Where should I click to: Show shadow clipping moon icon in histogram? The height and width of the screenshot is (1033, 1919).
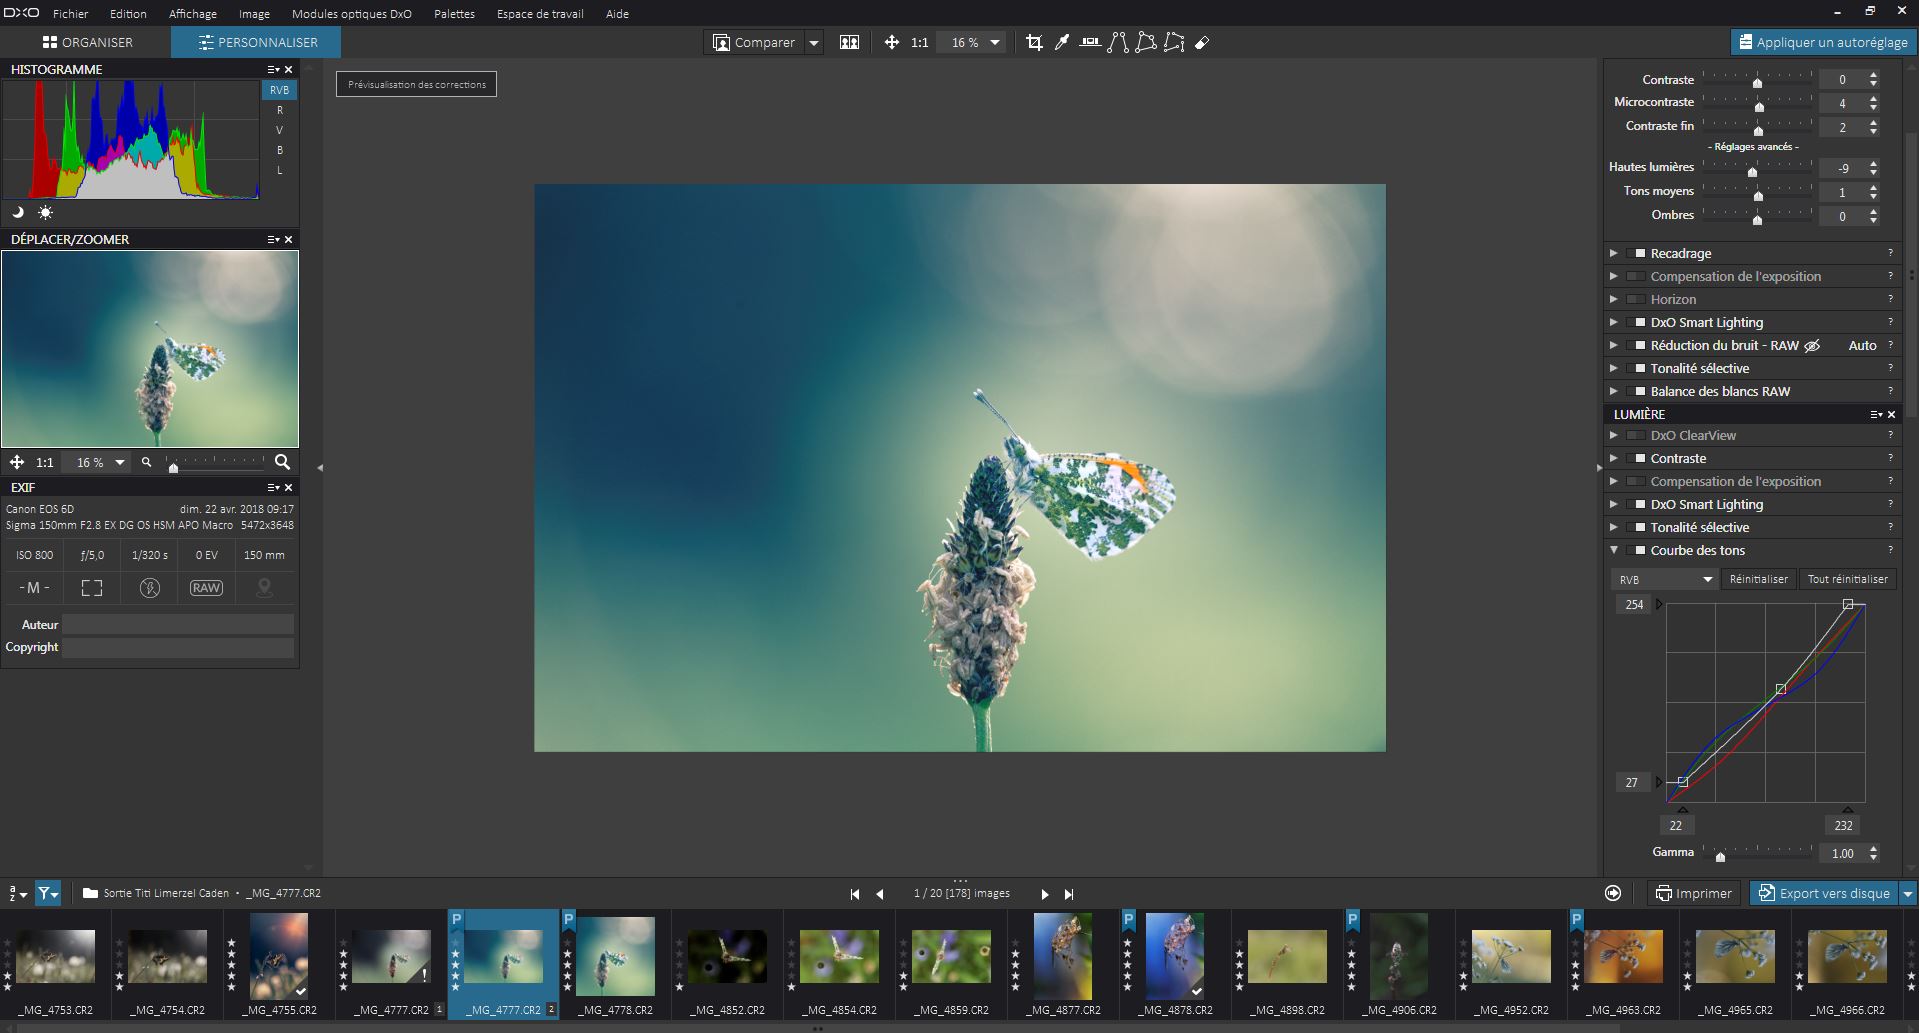[x=17, y=212]
